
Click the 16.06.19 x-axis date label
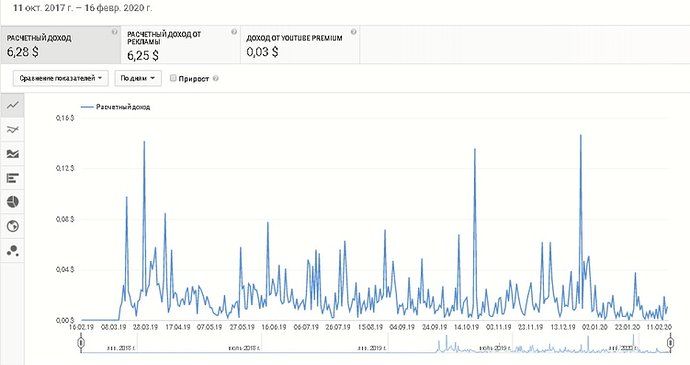click(274, 327)
